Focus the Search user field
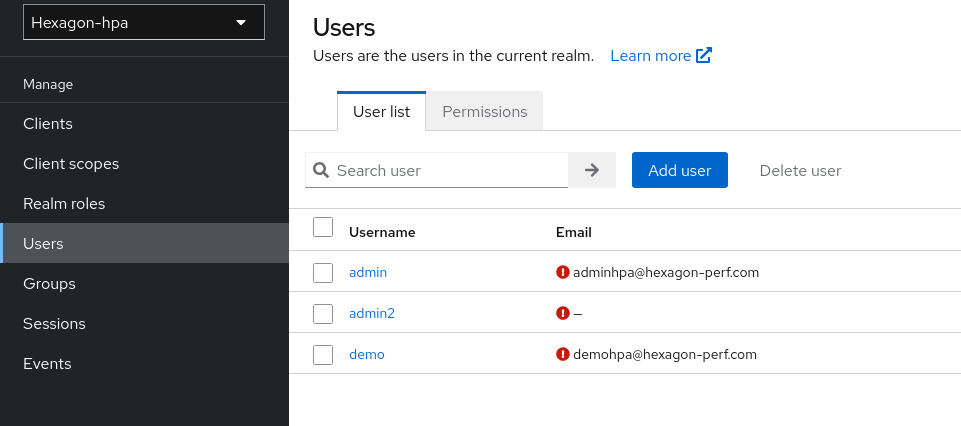Viewport: 961px width, 426px height. tap(436, 170)
